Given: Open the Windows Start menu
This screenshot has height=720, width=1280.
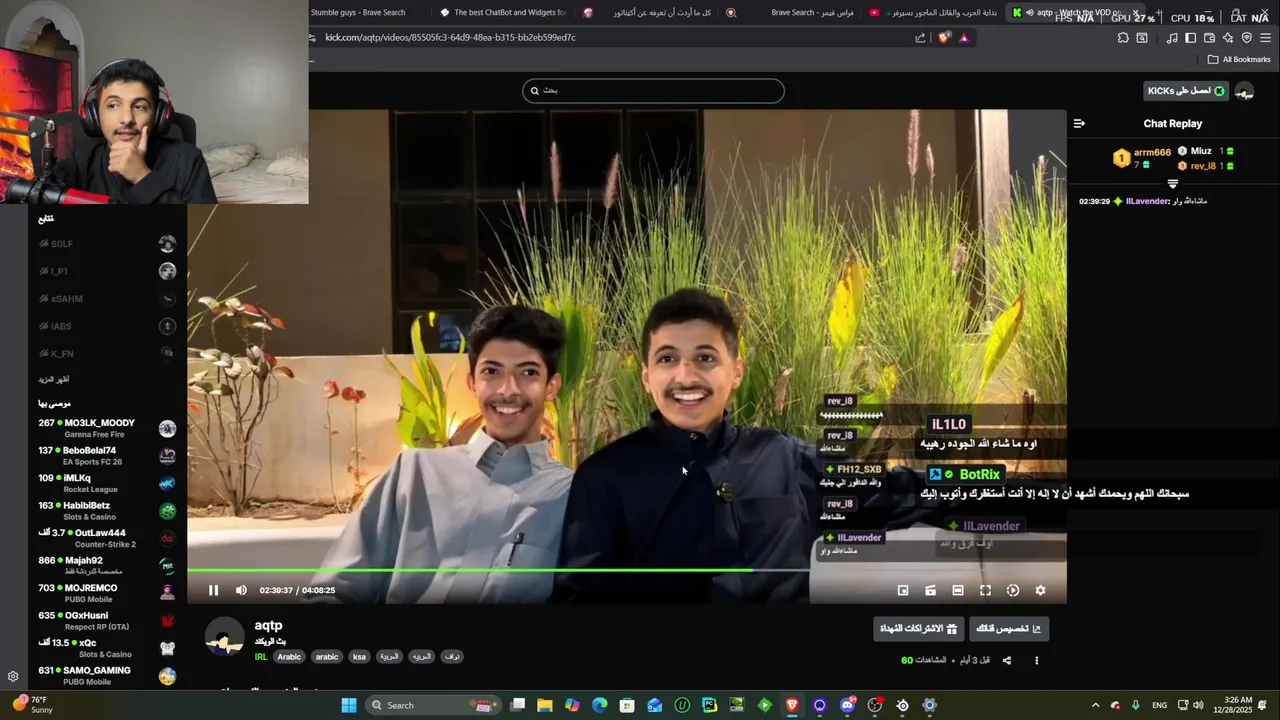Looking at the screenshot, I should [x=349, y=705].
